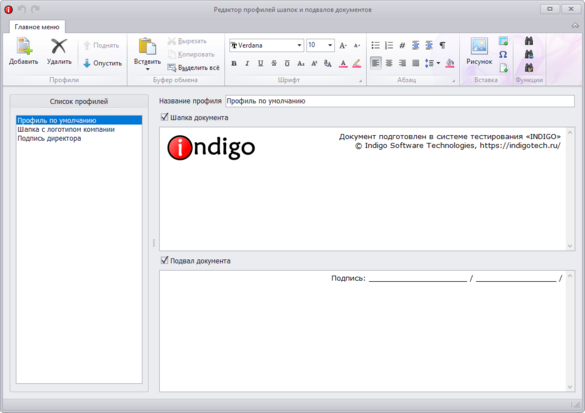The height and width of the screenshot is (413, 585).
Task: Move profile down with Опустить
Action: 102,63
